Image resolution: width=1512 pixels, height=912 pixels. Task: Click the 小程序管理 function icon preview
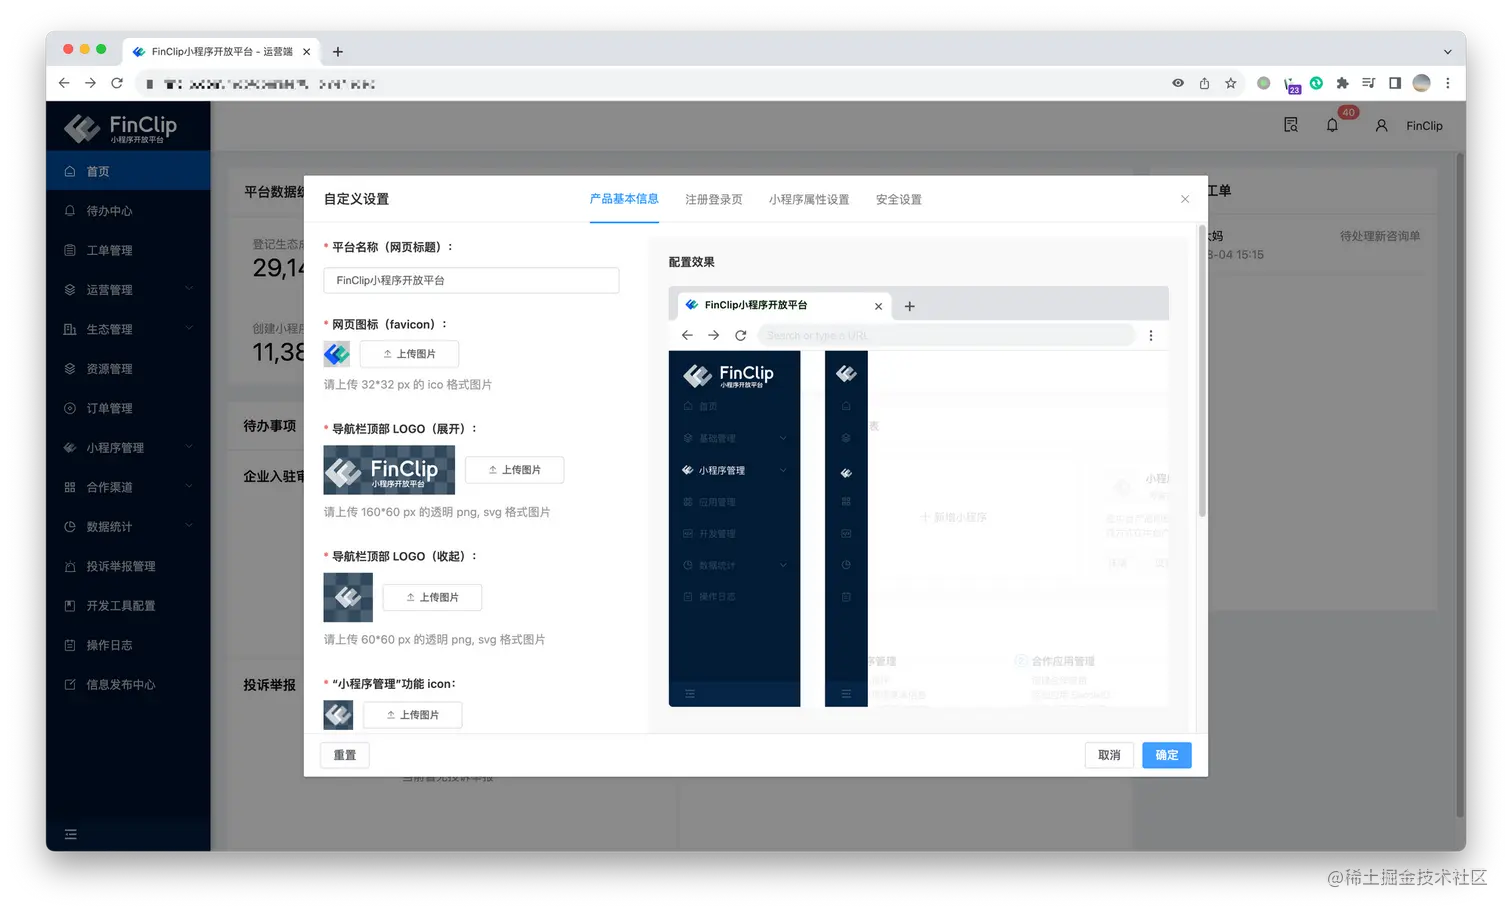[x=338, y=714]
